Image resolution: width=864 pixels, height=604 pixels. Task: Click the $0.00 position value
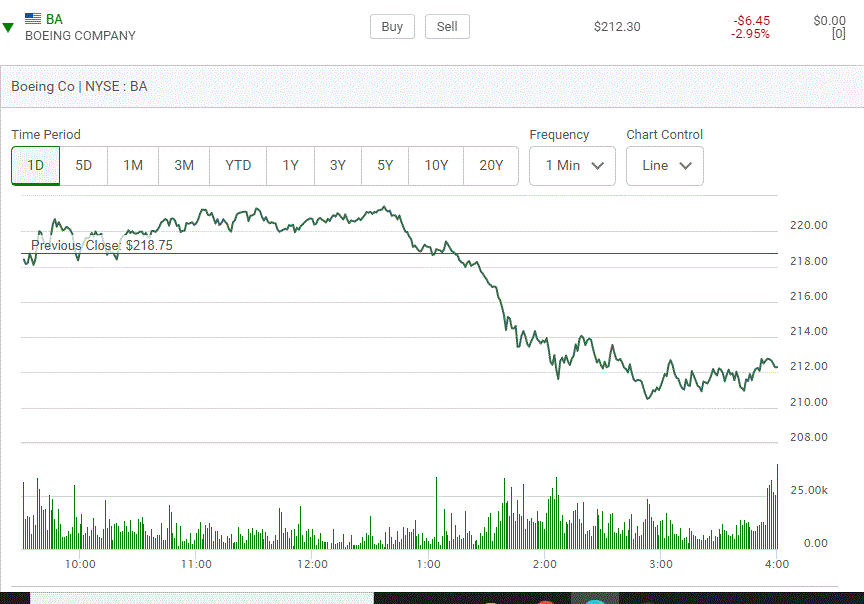[x=829, y=20]
